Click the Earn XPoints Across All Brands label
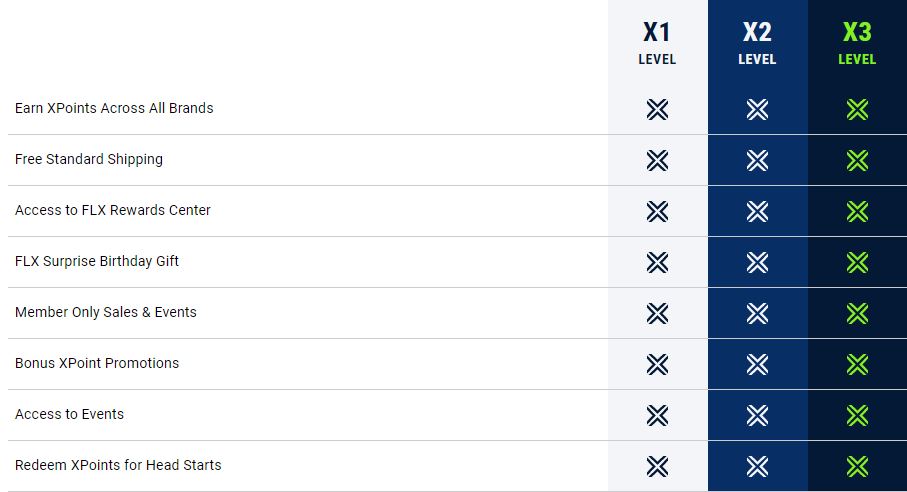907x492 pixels. [114, 108]
